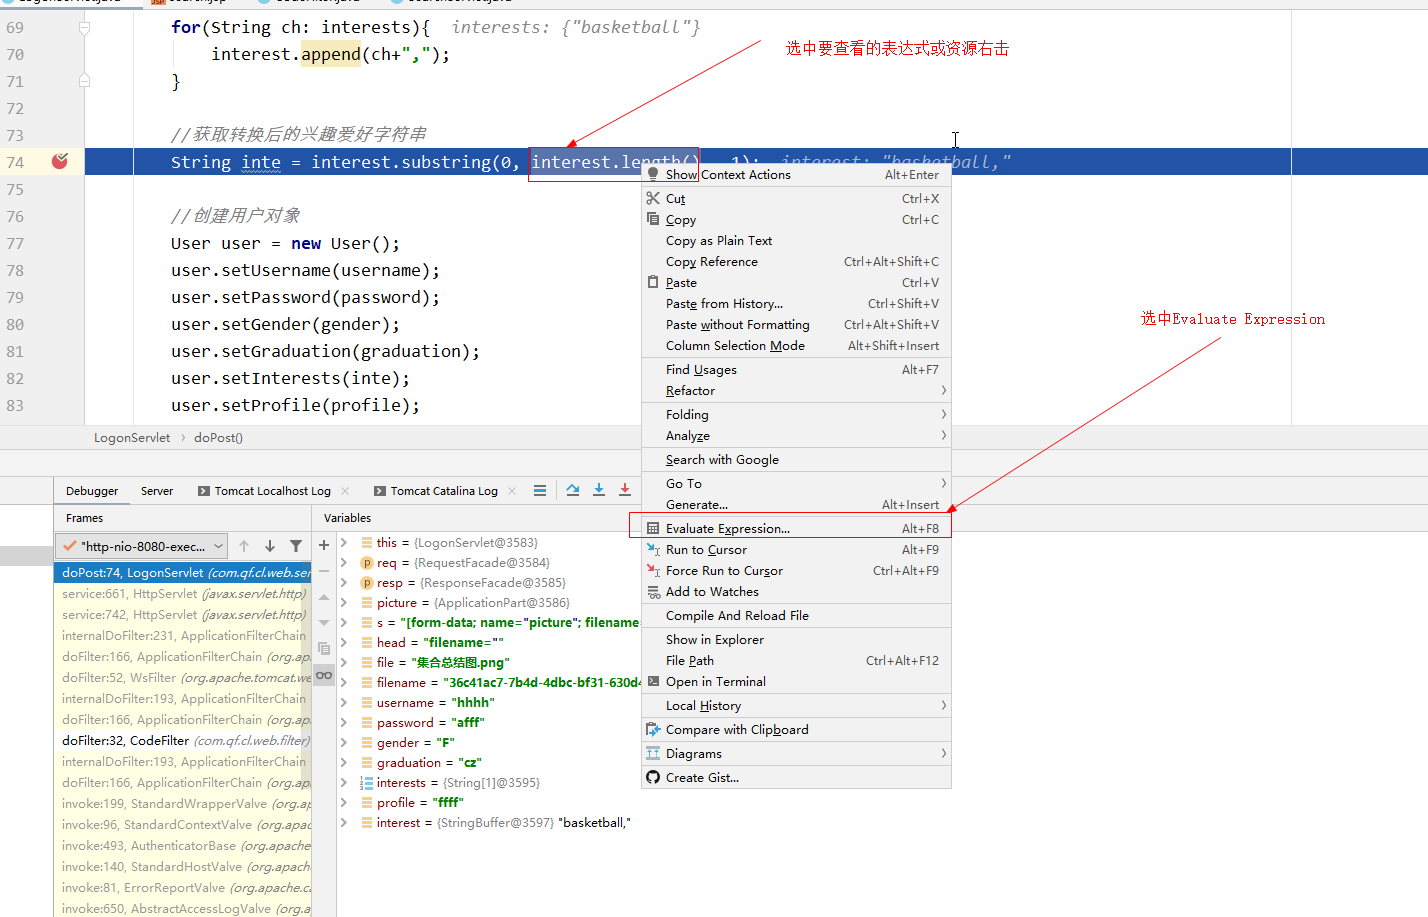Open the Refactor submenu
The height and width of the screenshot is (917, 1428).
point(690,391)
